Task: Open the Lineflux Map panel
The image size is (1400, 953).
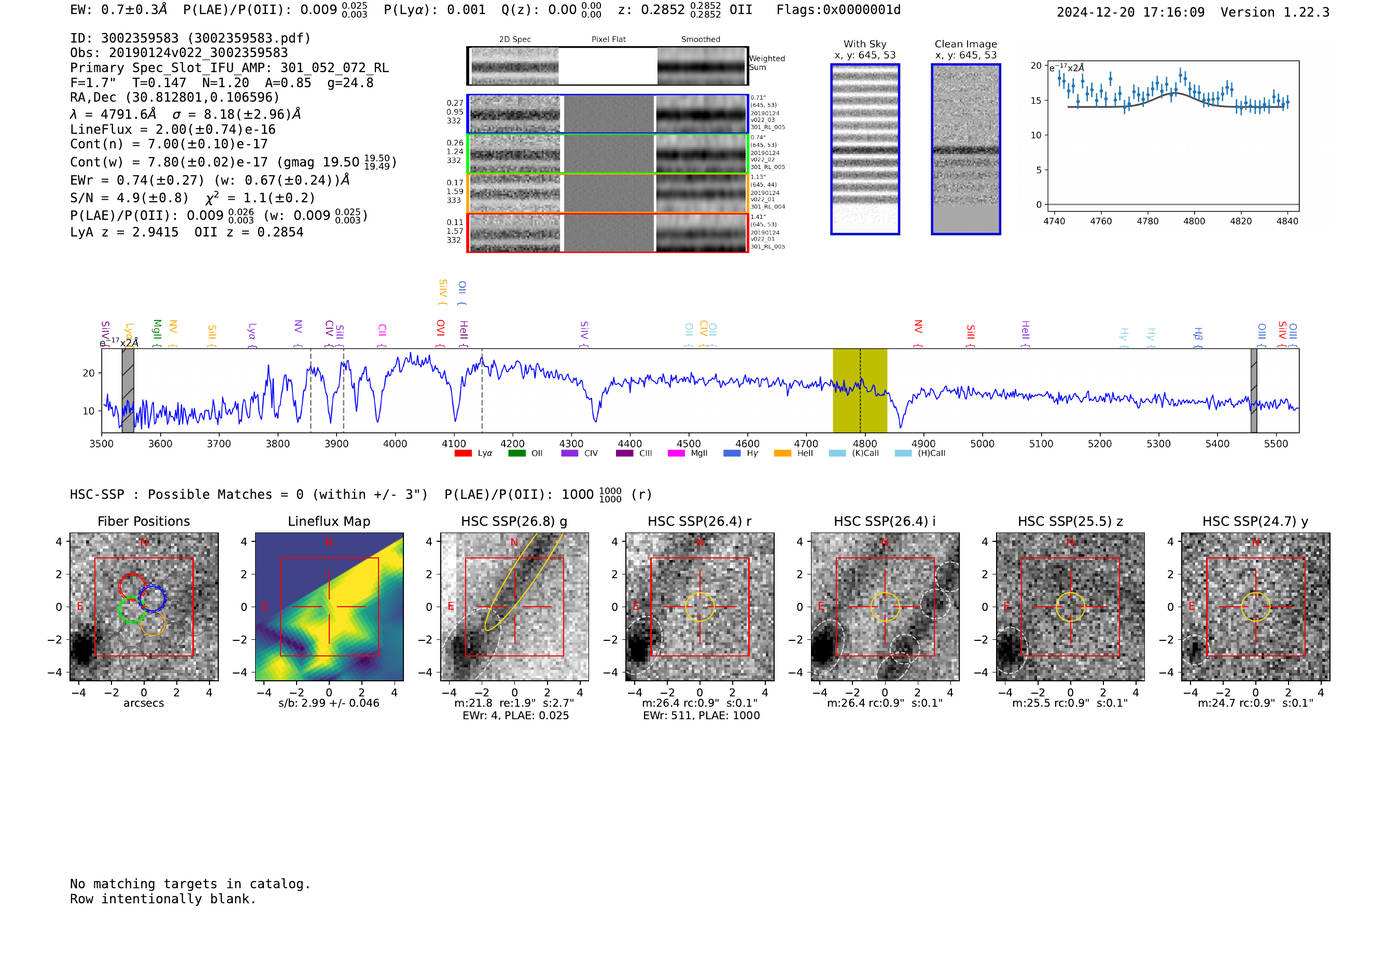Action: pyautogui.click(x=329, y=606)
